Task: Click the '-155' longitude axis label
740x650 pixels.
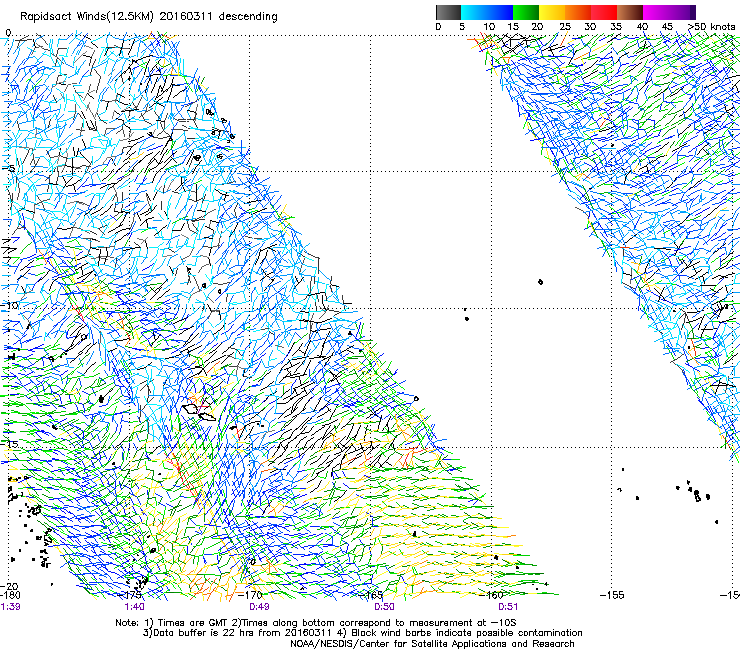Action: 612,595
